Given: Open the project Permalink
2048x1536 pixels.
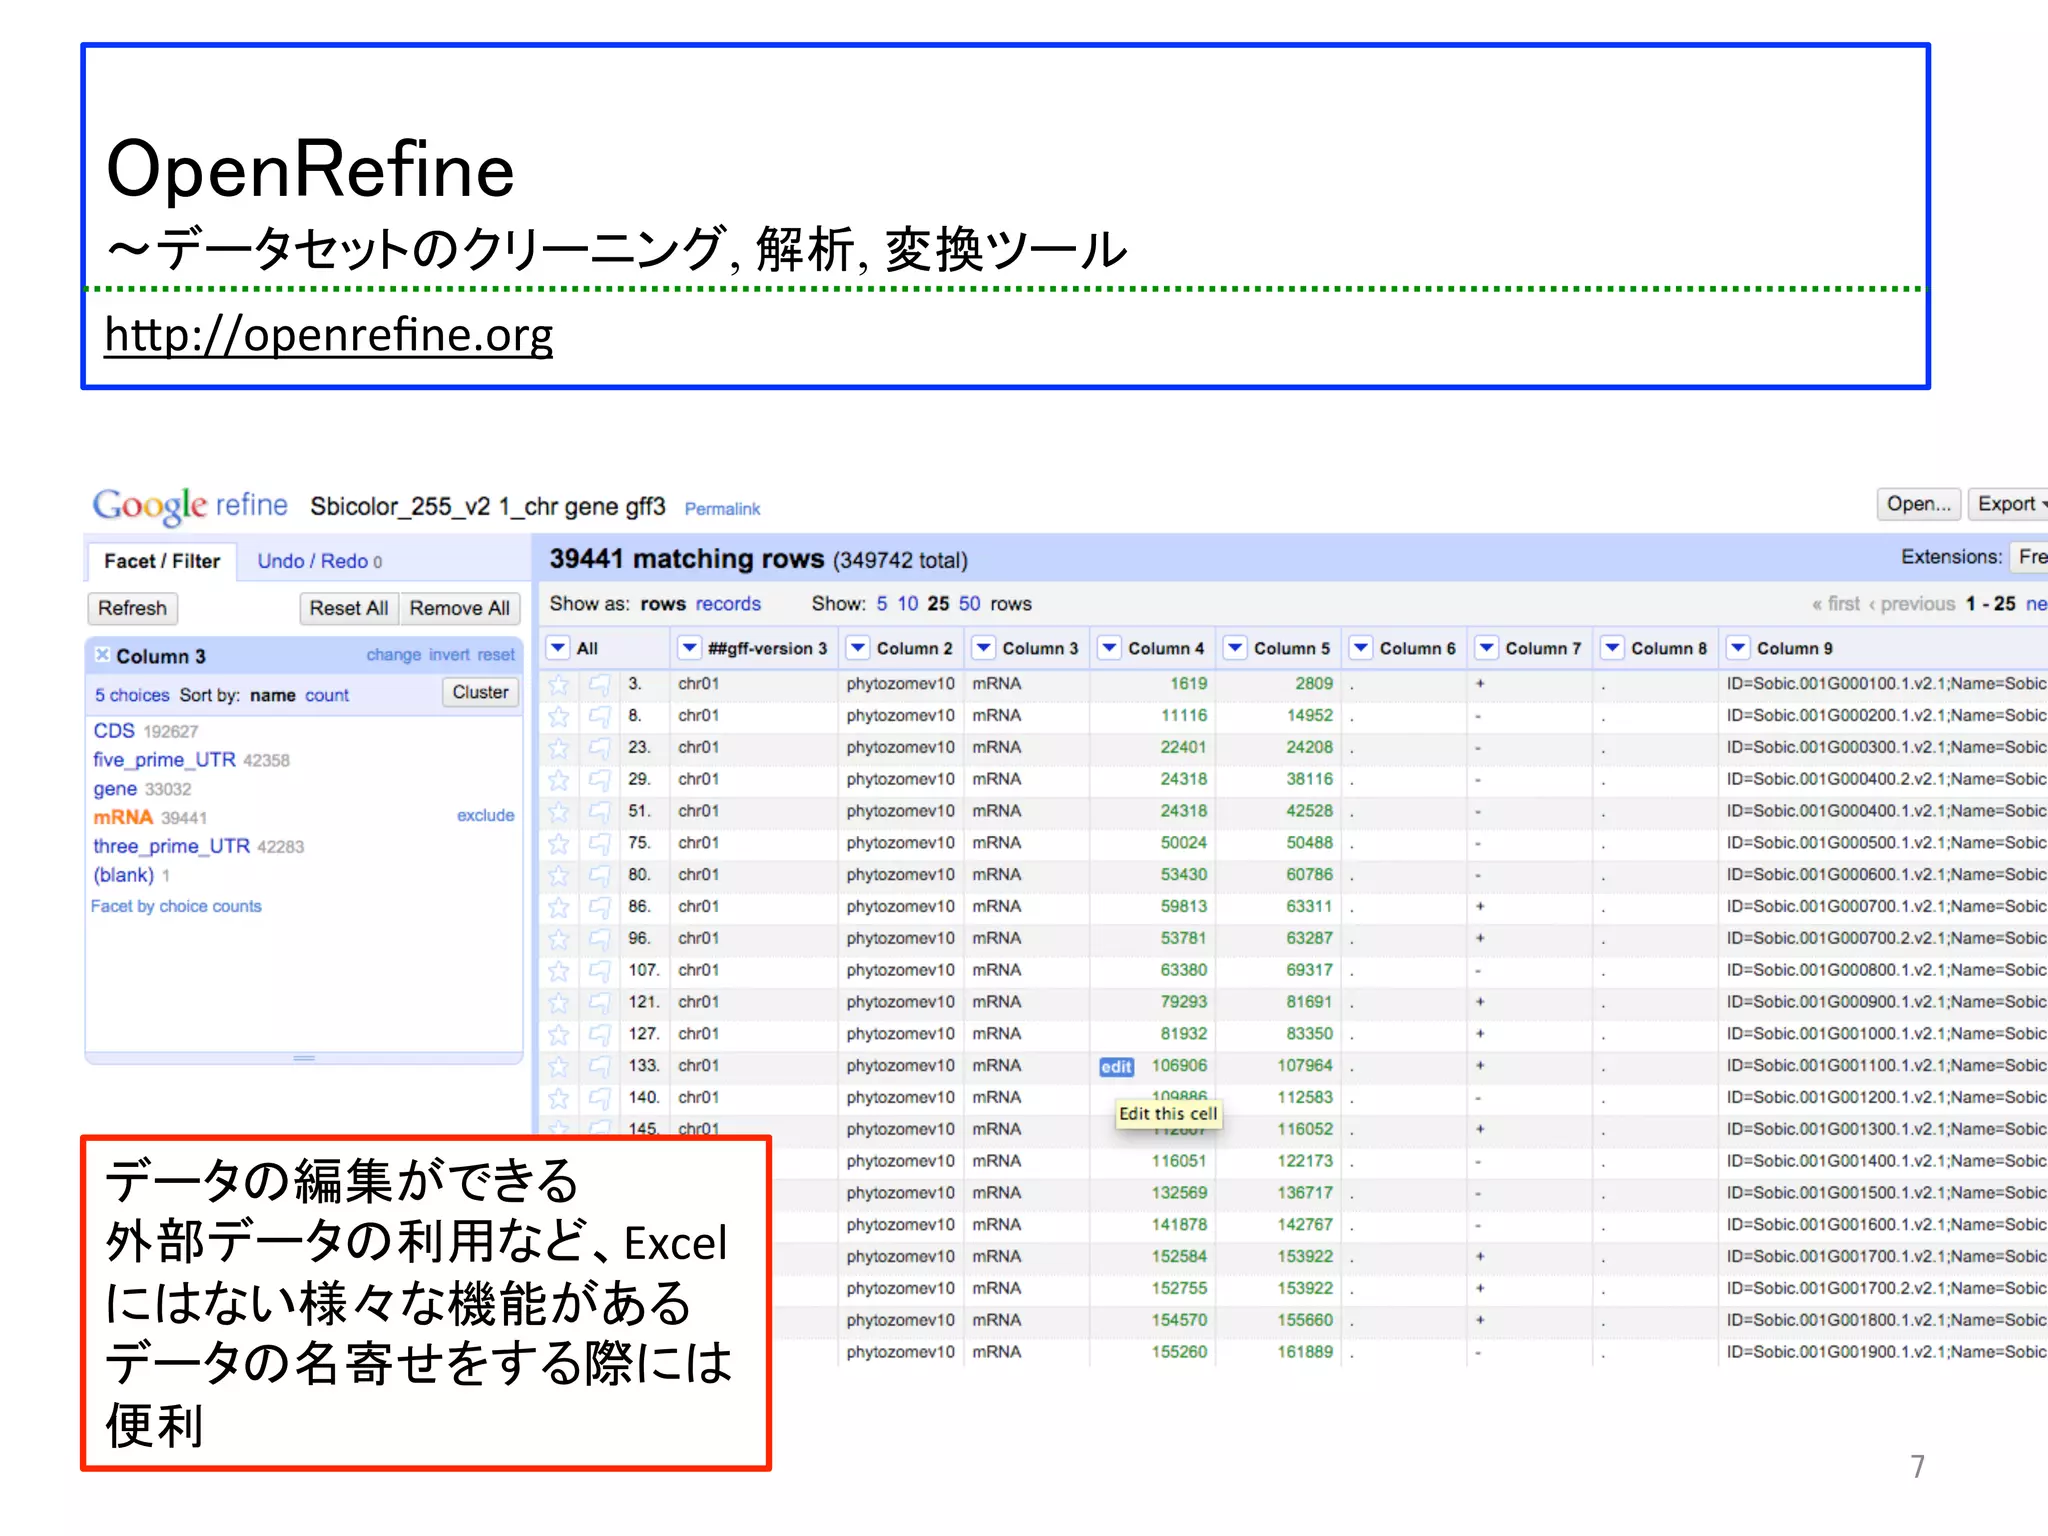Looking at the screenshot, I should click(722, 509).
